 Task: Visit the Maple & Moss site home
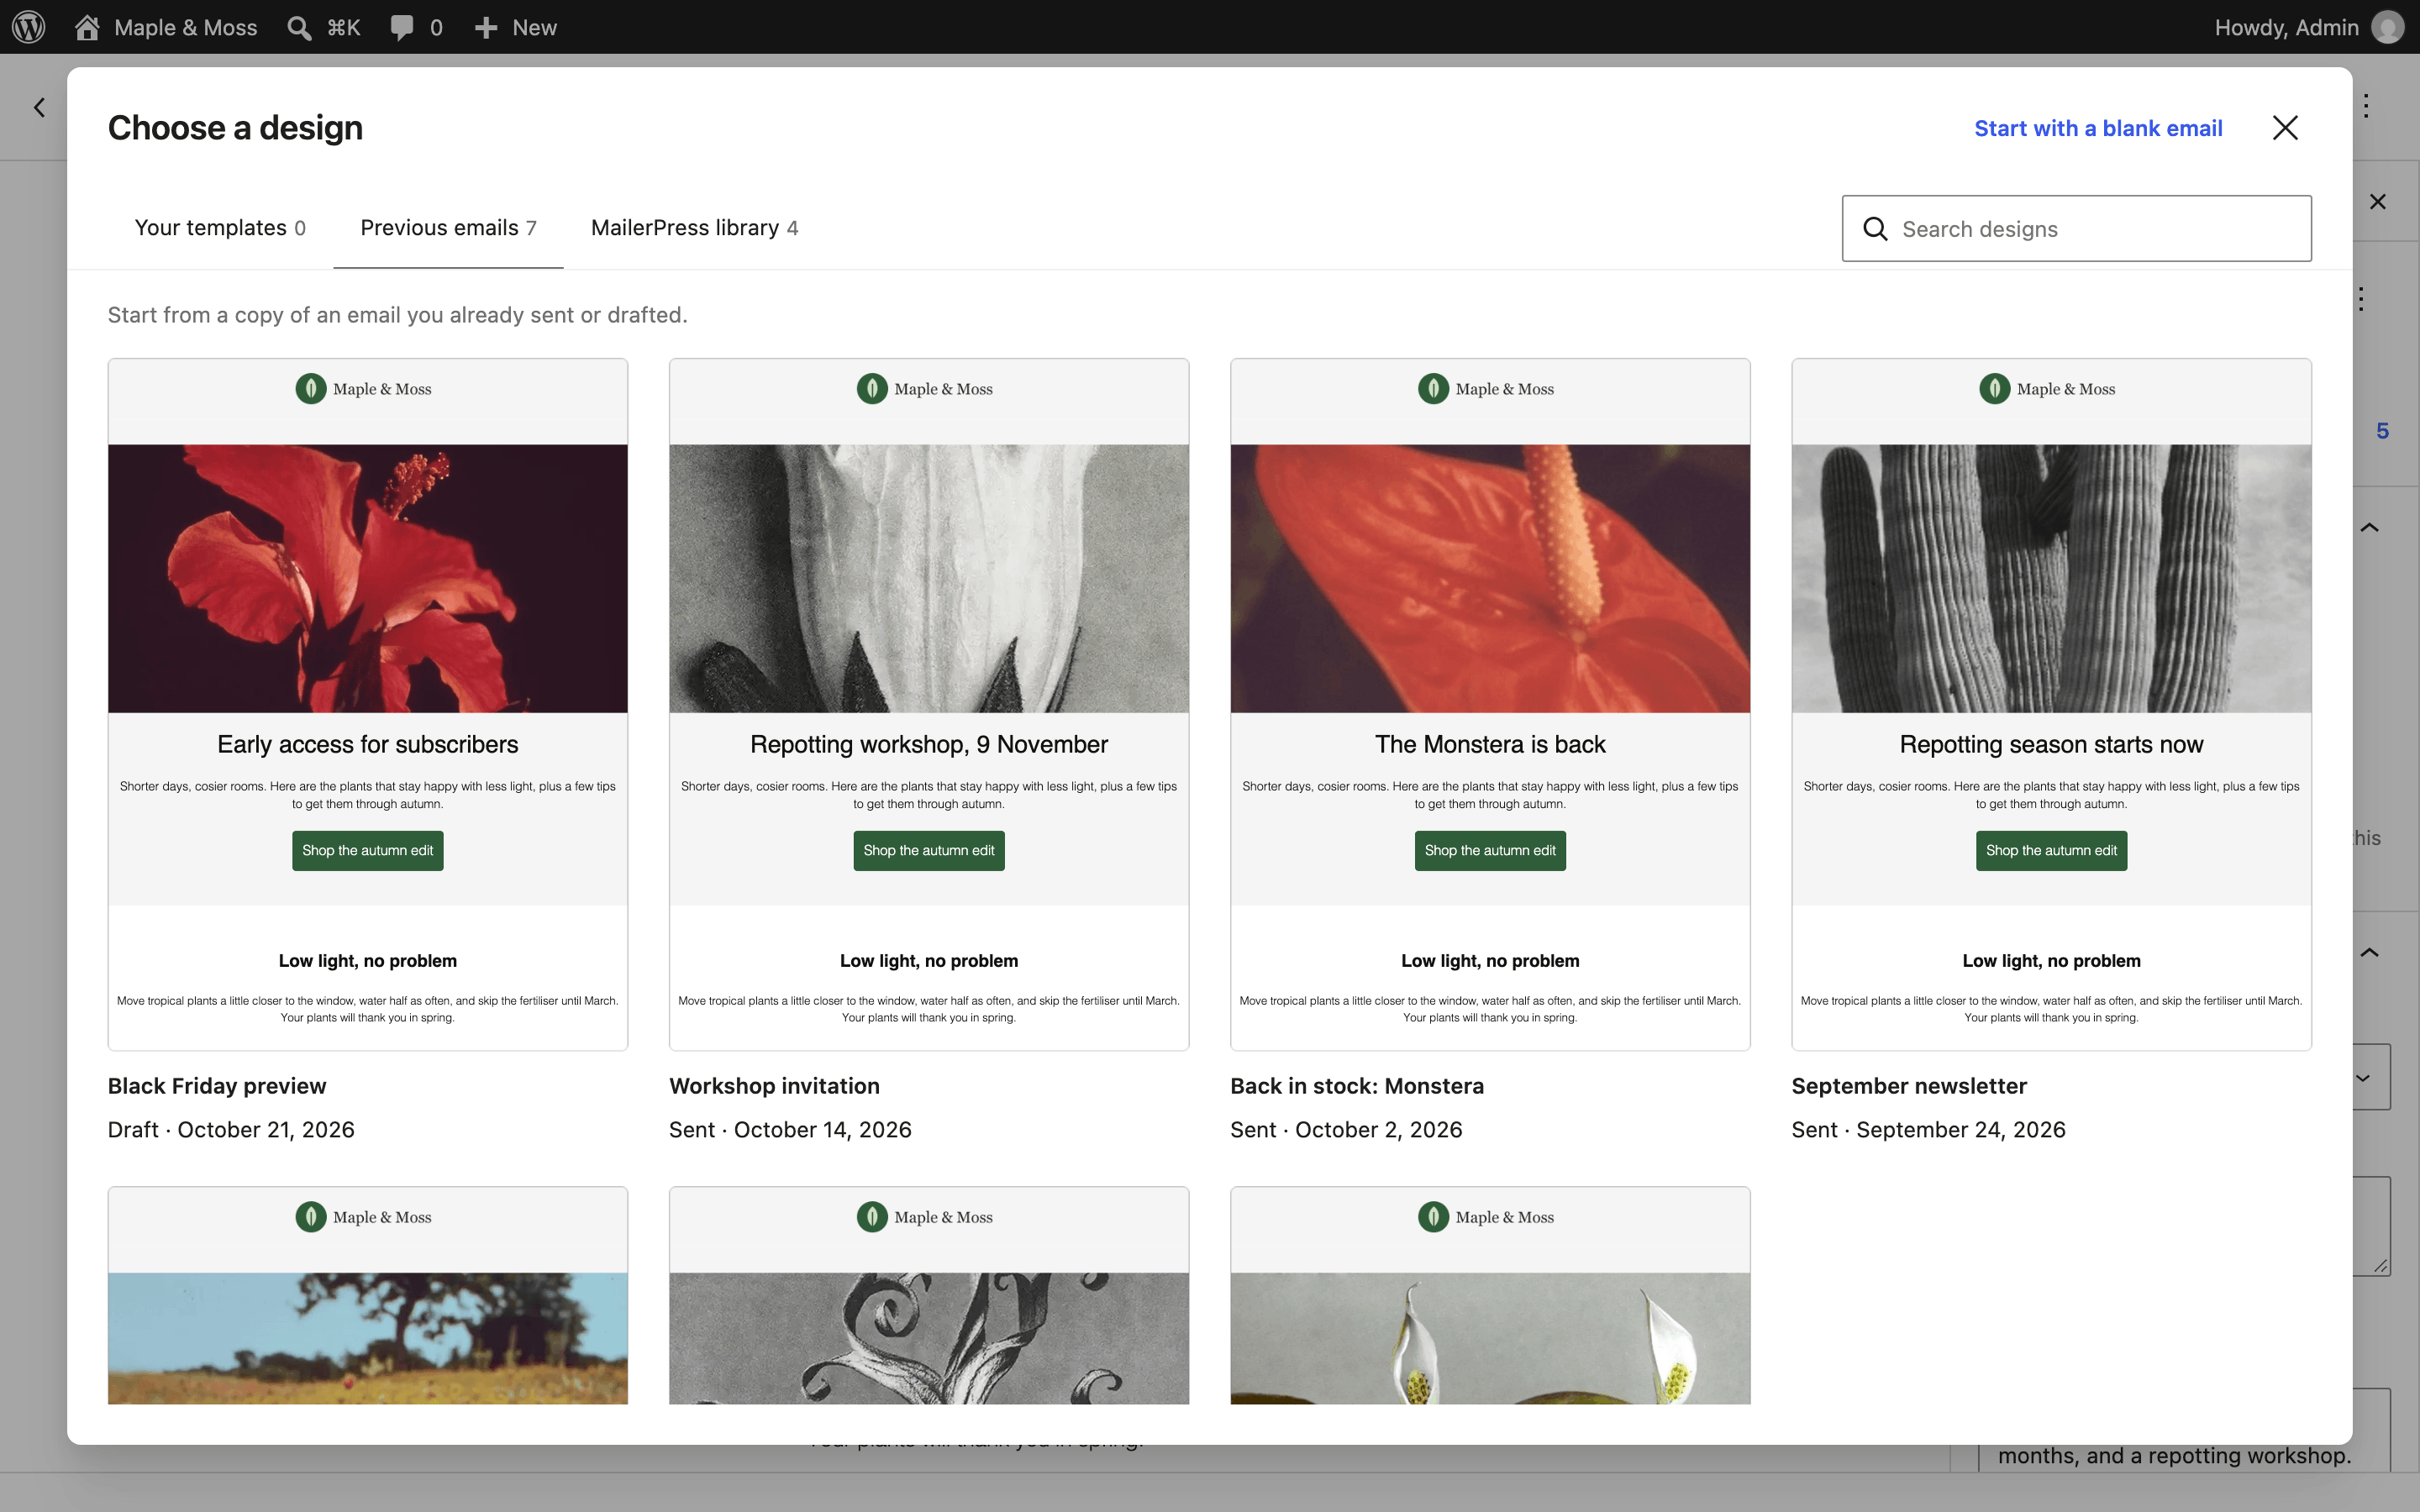click(x=166, y=27)
